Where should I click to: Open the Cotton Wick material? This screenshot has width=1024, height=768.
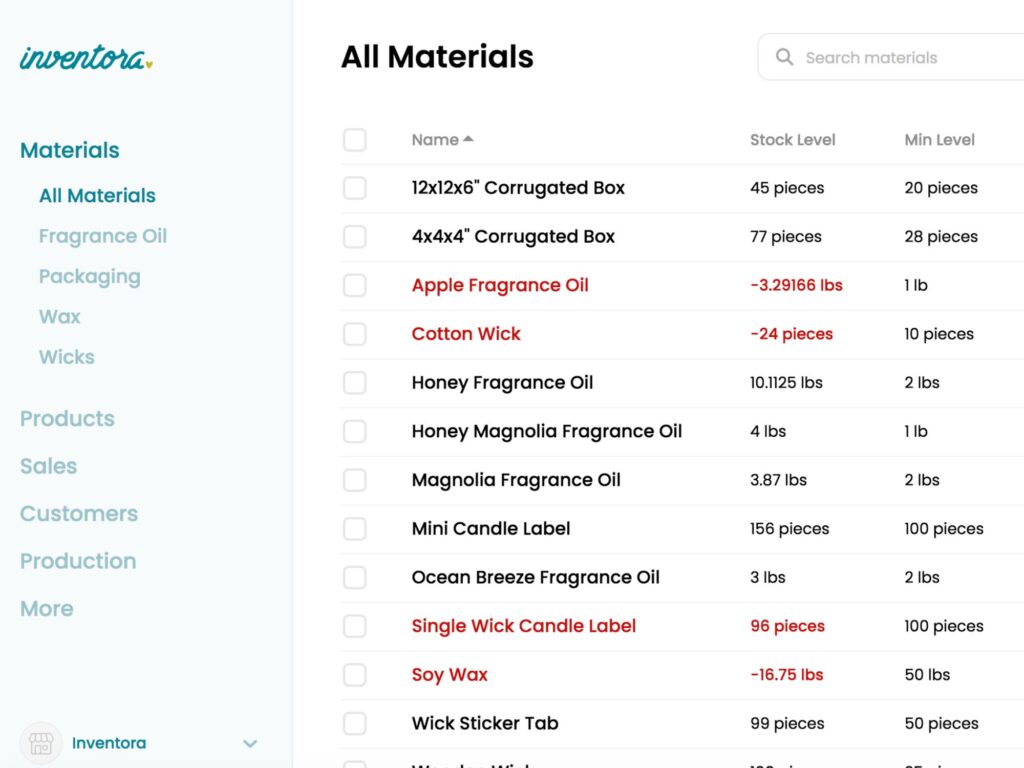click(466, 334)
